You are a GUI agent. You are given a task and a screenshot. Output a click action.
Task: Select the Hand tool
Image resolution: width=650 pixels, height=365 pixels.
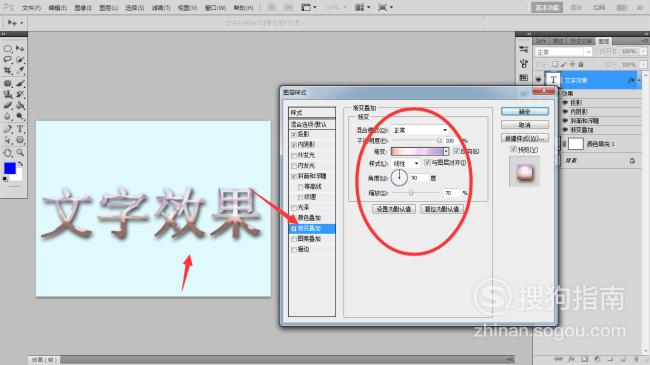(7, 153)
